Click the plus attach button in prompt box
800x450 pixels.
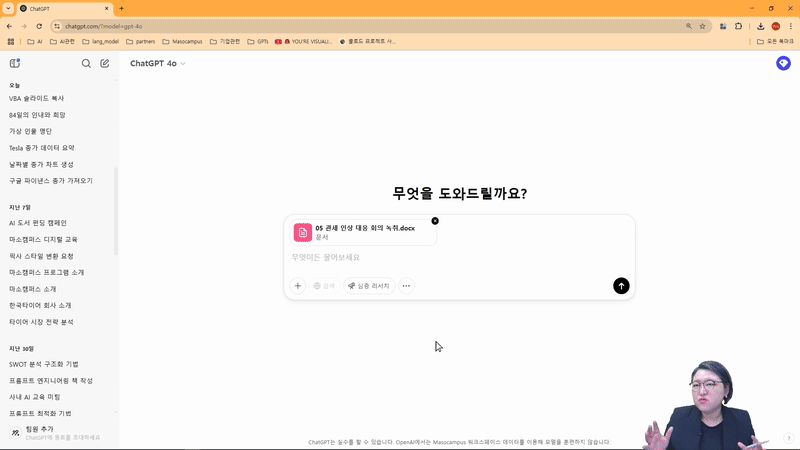coord(297,286)
